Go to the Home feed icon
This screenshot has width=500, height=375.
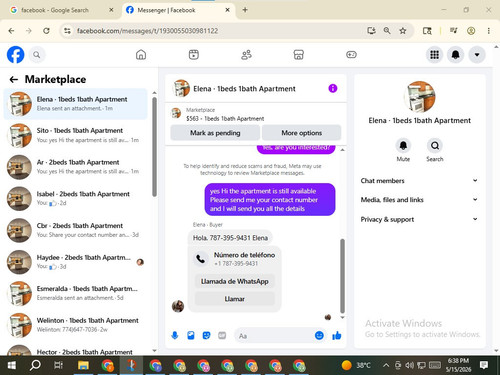tap(141, 55)
